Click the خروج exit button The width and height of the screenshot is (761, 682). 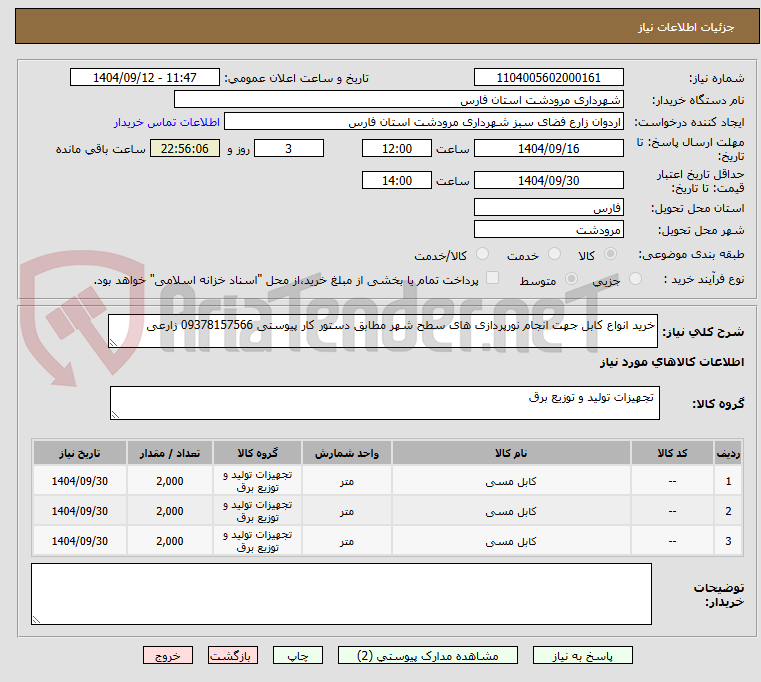[x=167, y=655]
